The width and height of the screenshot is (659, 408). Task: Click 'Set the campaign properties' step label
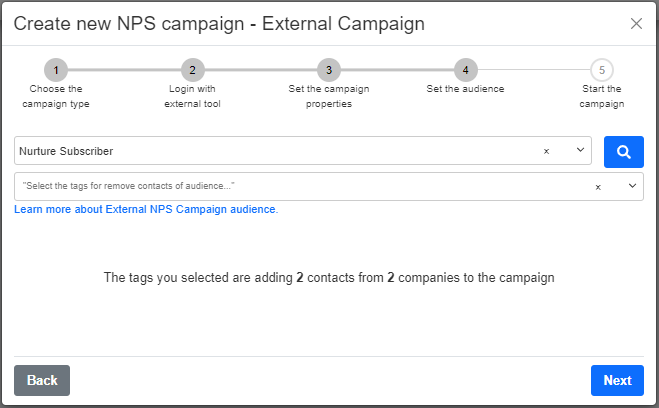[329, 96]
